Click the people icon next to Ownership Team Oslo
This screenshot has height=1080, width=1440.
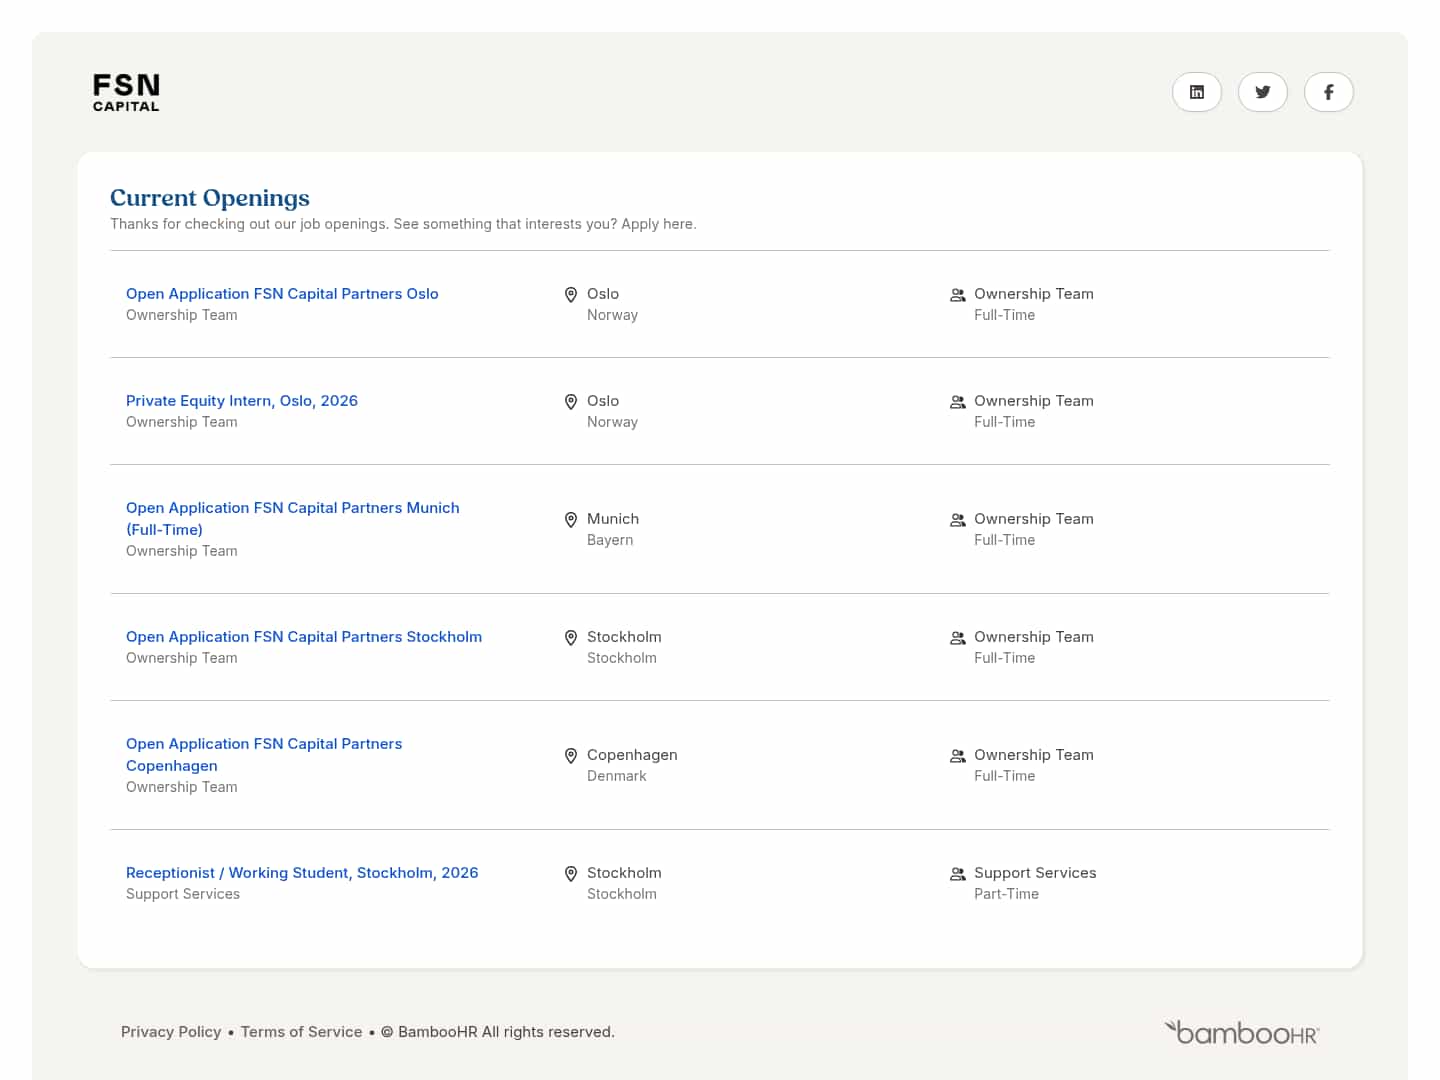pos(957,295)
